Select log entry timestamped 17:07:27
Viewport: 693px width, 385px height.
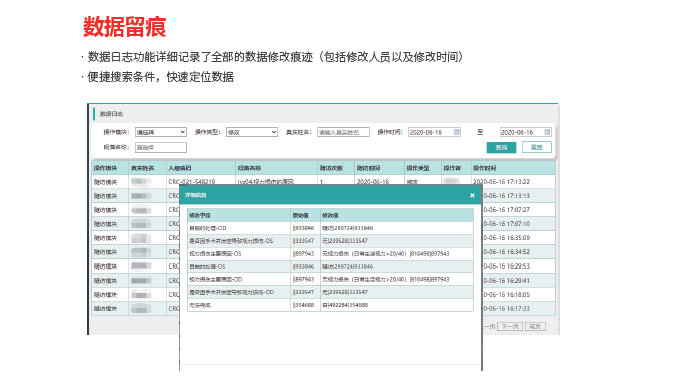click(x=506, y=210)
